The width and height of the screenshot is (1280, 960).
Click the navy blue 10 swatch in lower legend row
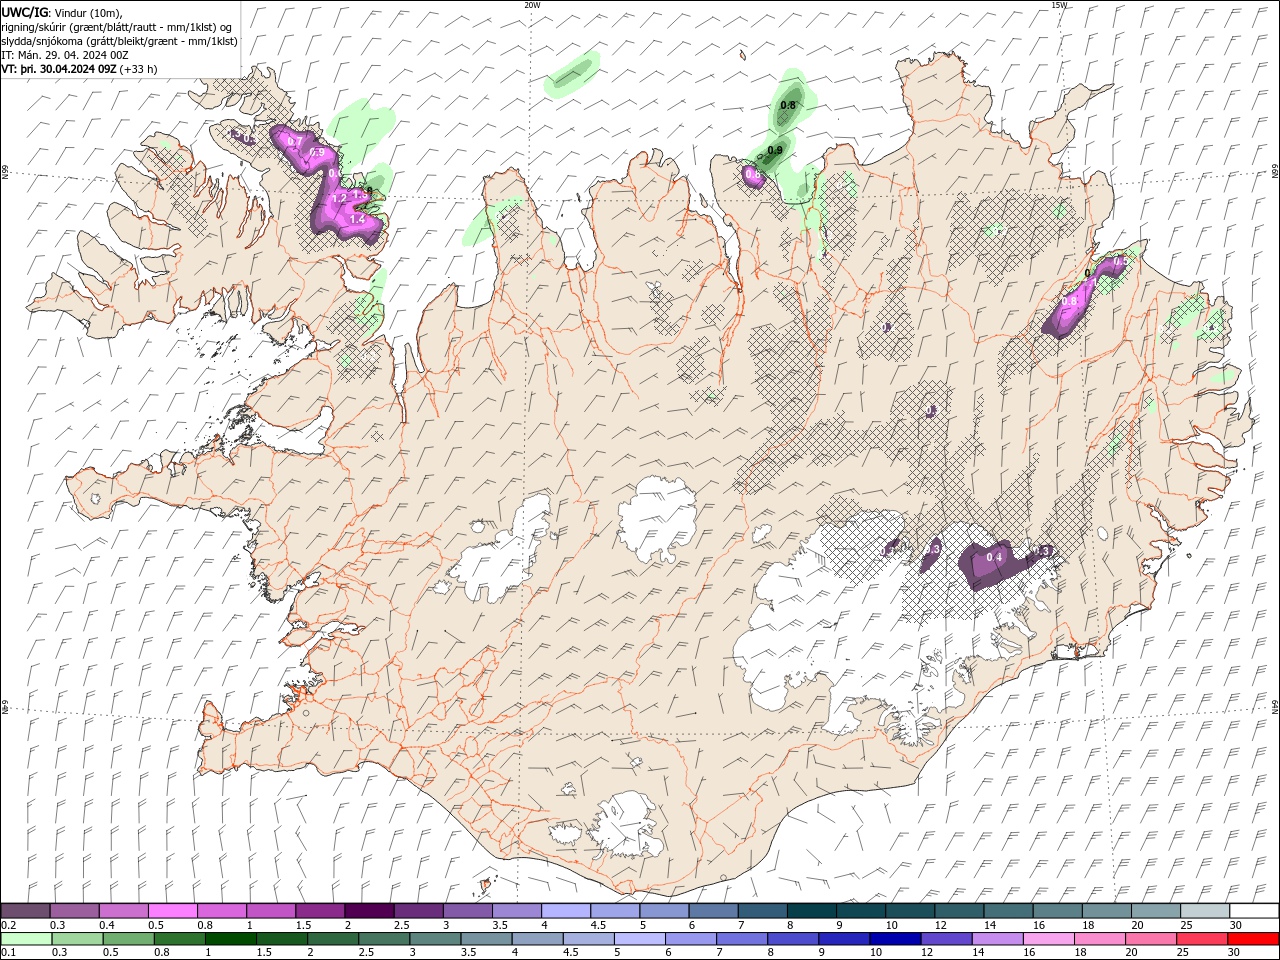[x=895, y=939]
